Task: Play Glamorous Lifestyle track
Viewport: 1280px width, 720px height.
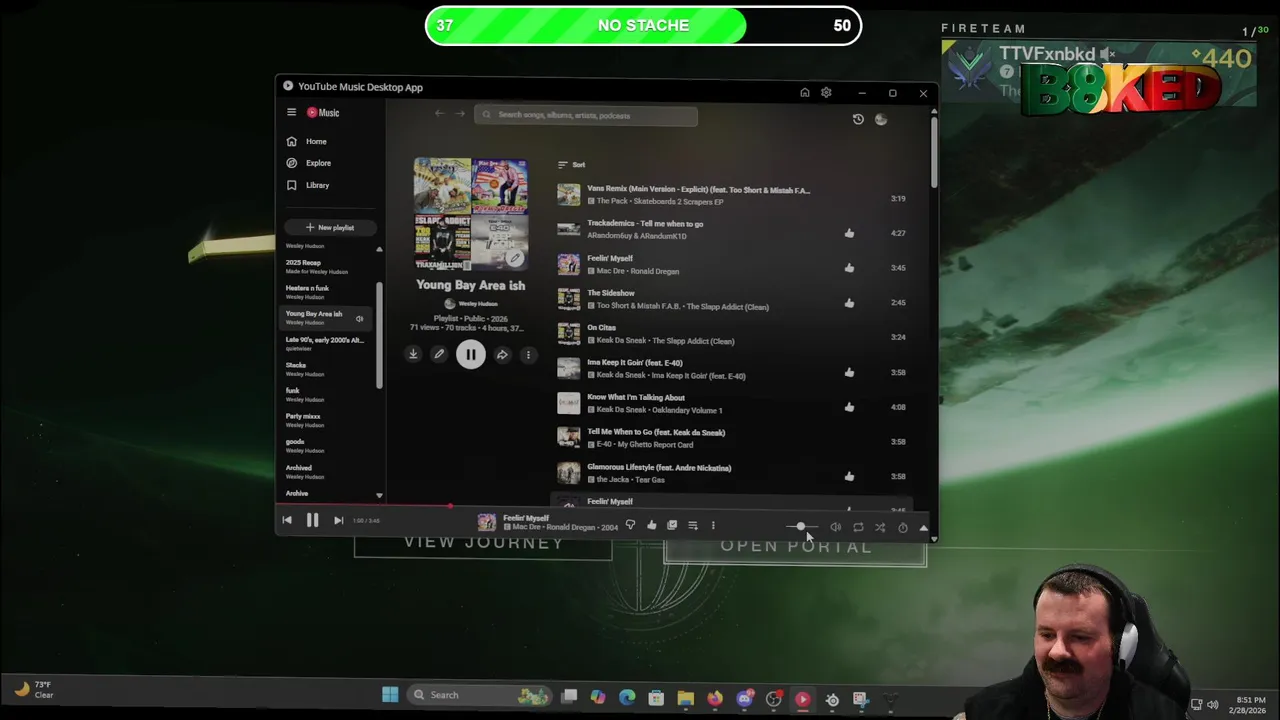Action: click(x=568, y=472)
